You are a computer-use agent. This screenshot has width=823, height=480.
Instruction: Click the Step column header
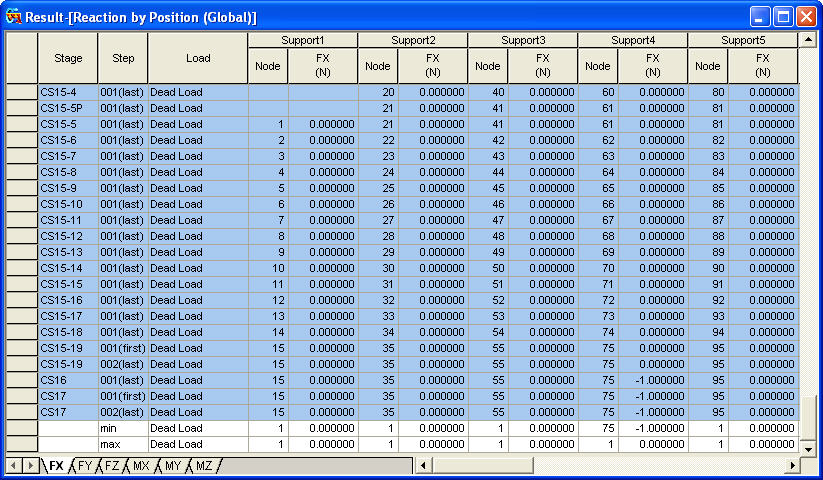pyautogui.click(x=123, y=58)
